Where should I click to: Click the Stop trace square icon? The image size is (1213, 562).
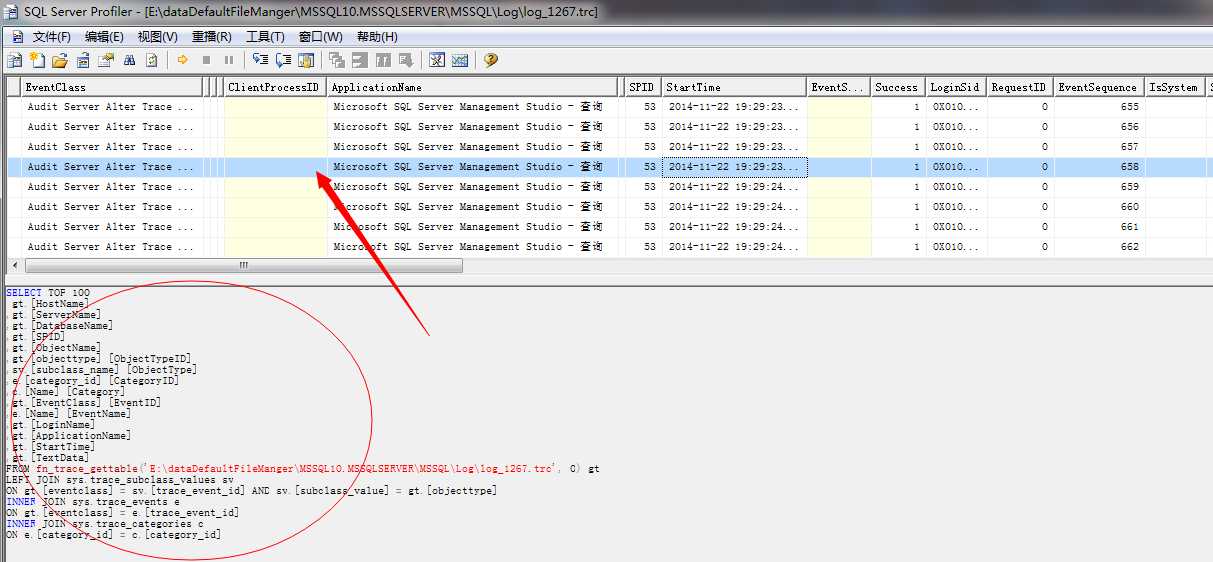point(206,60)
